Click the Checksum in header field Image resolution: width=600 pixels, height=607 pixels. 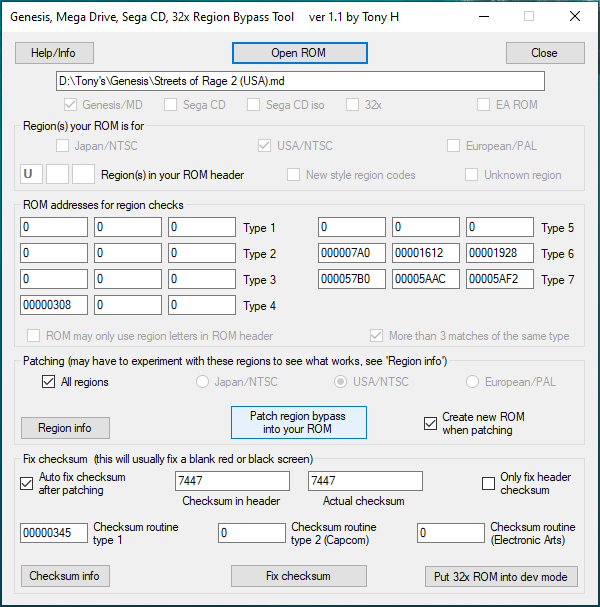click(232, 481)
